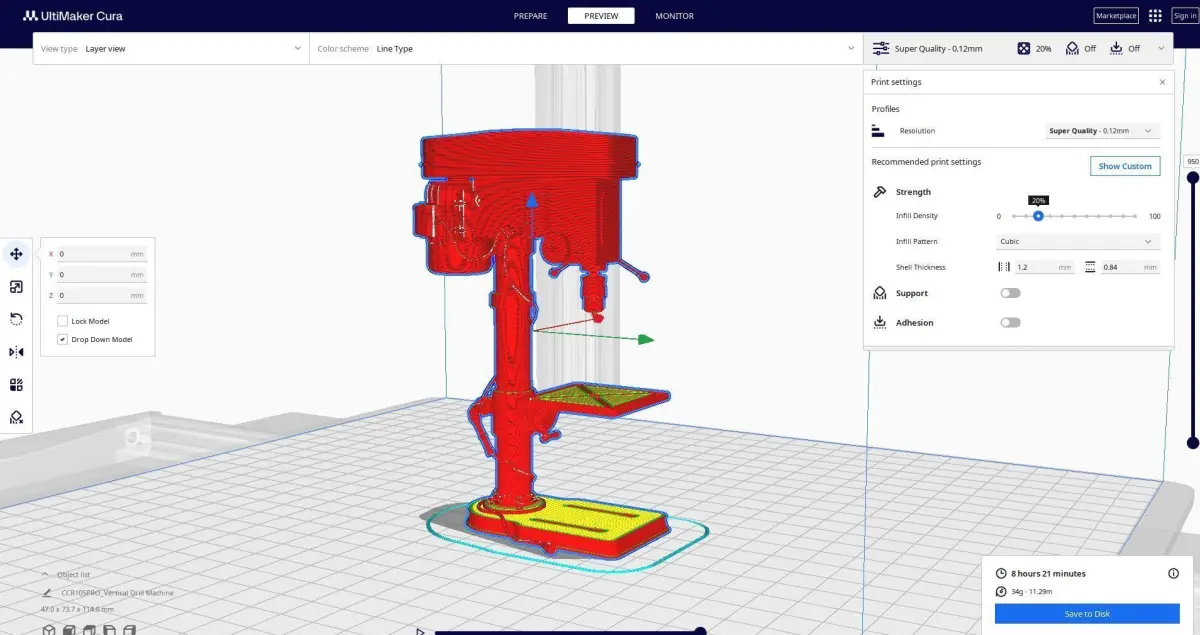Click the upper layer slider handle
Viewport: 1200px width, 635px height.
tap(1193, 178)
